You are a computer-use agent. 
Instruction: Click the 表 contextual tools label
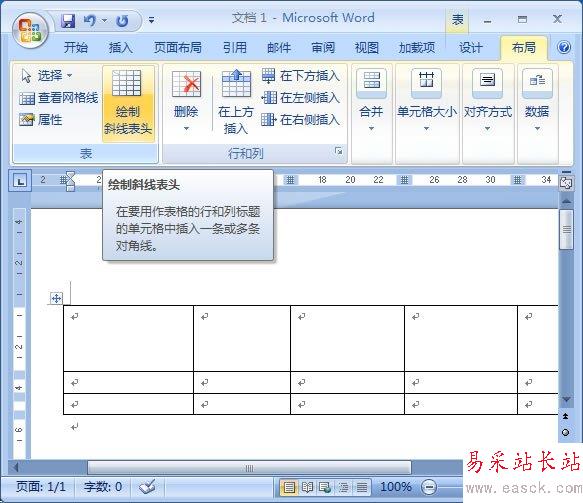pyautogui.click(x=457, y=20)
